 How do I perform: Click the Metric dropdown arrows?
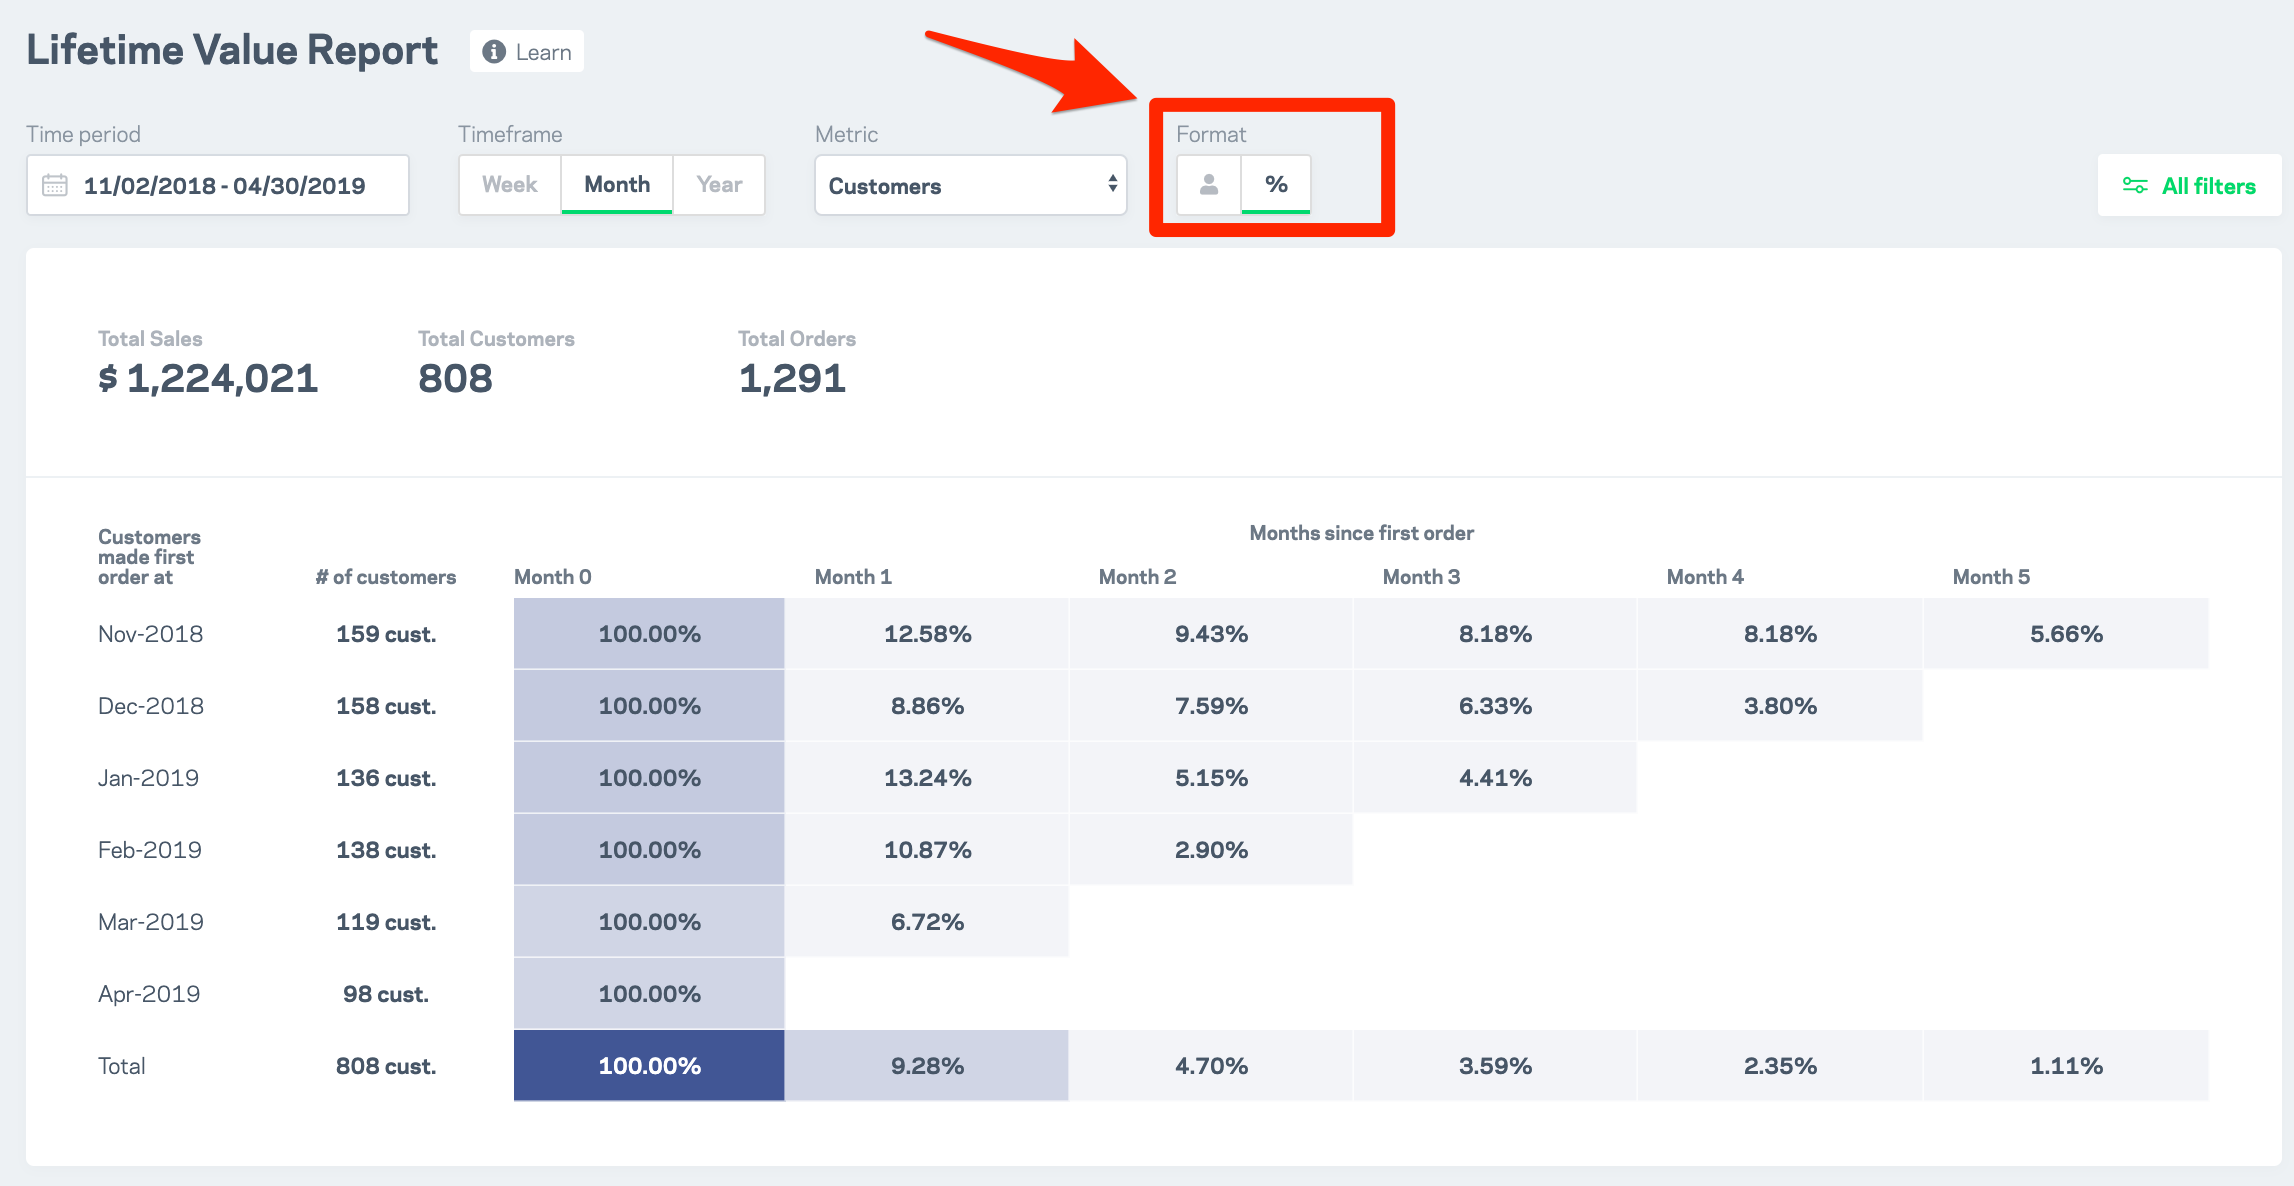click(x=1112, y=185)
